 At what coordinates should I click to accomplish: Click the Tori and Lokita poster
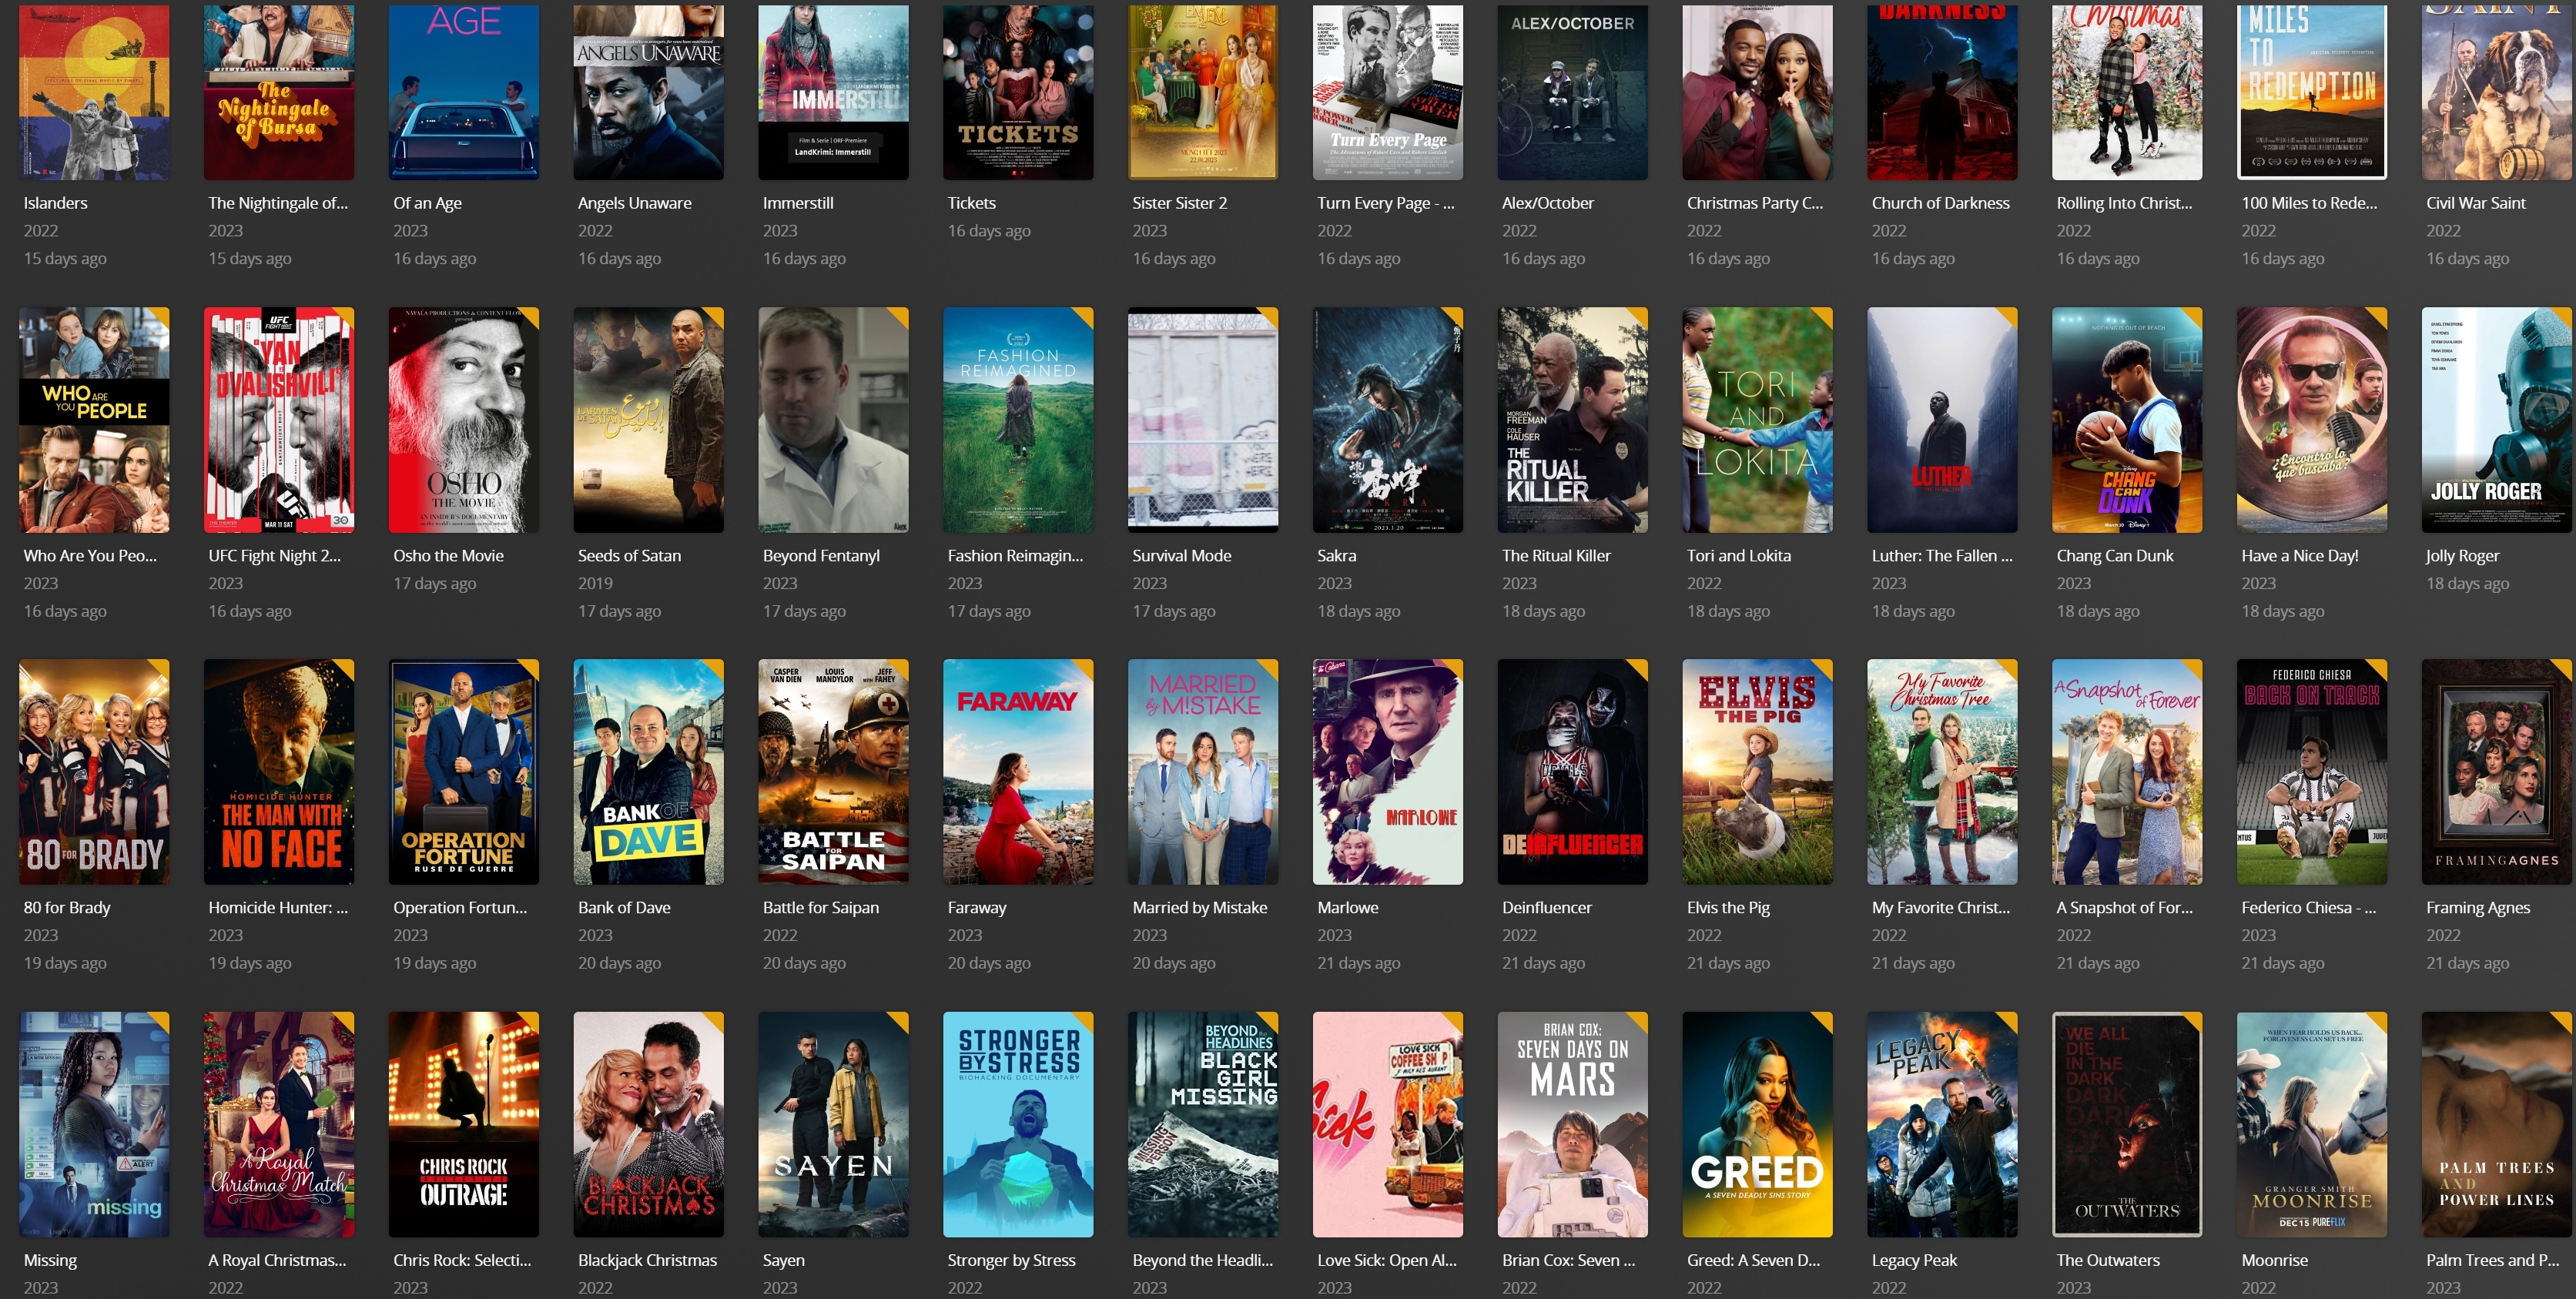[1758, 420]
